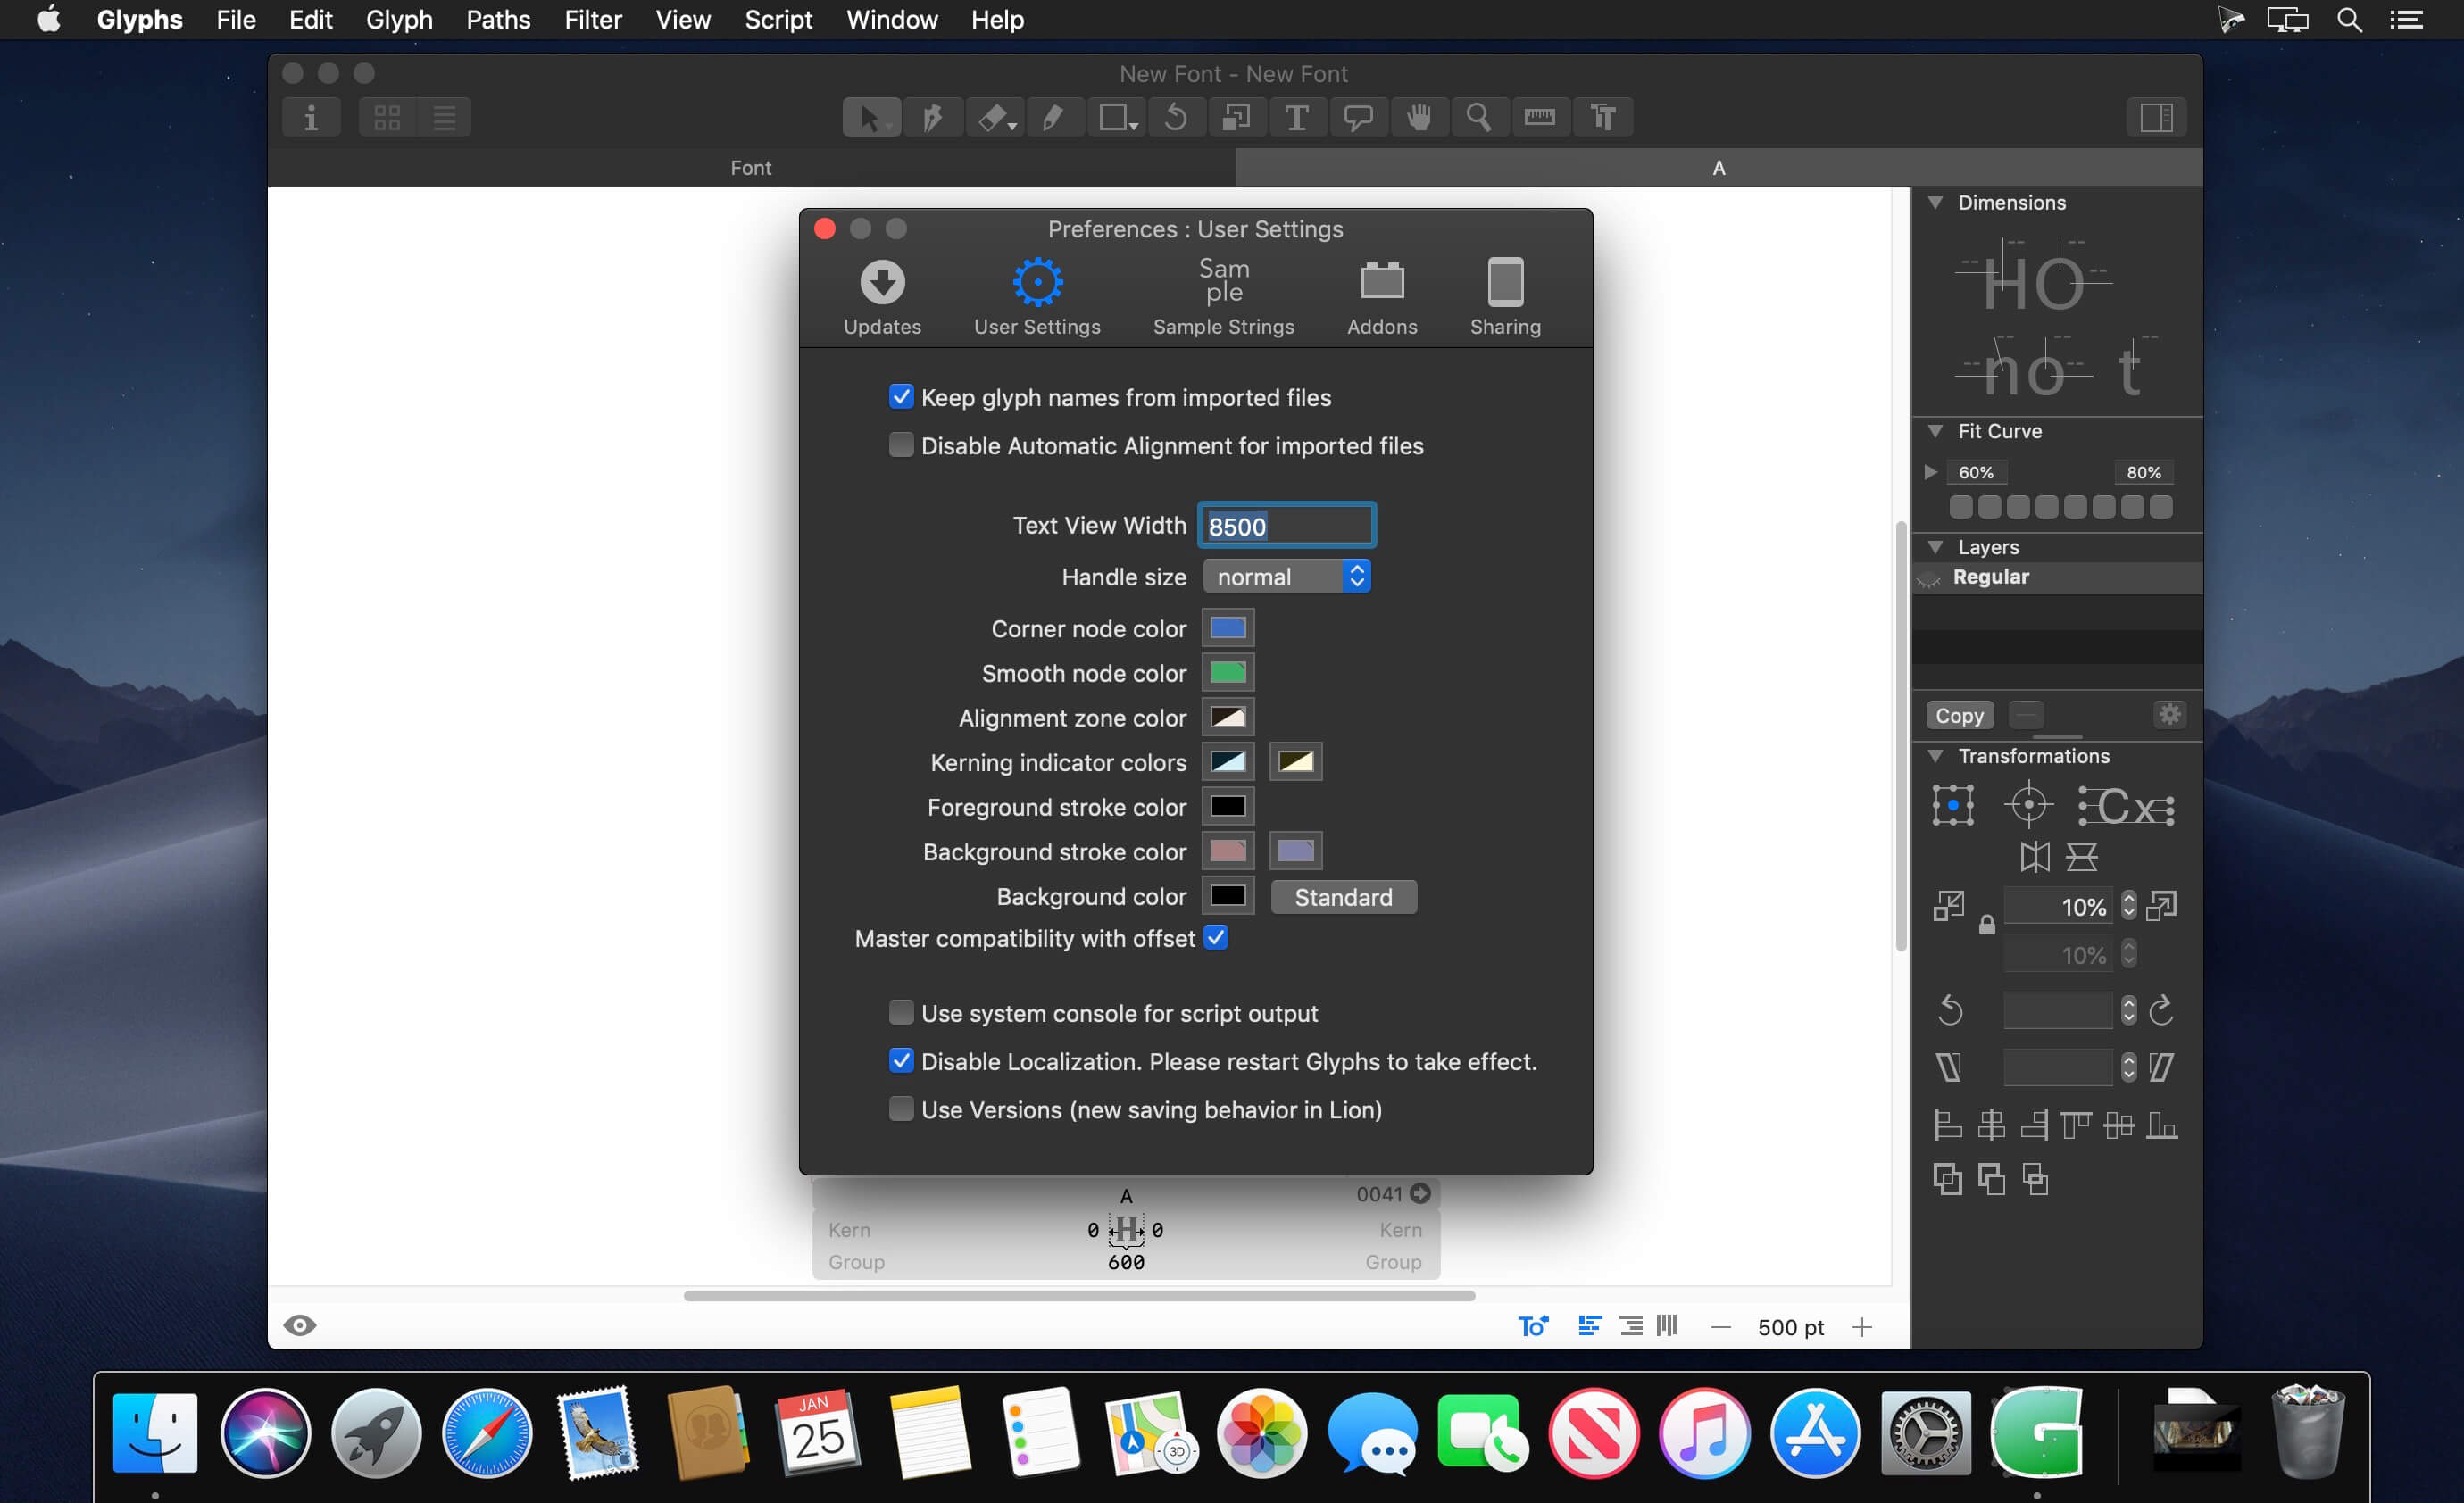Screen dimensions: 2464x1503
Task: Zoom out with the minus button
Action: click(1720, 1327)
